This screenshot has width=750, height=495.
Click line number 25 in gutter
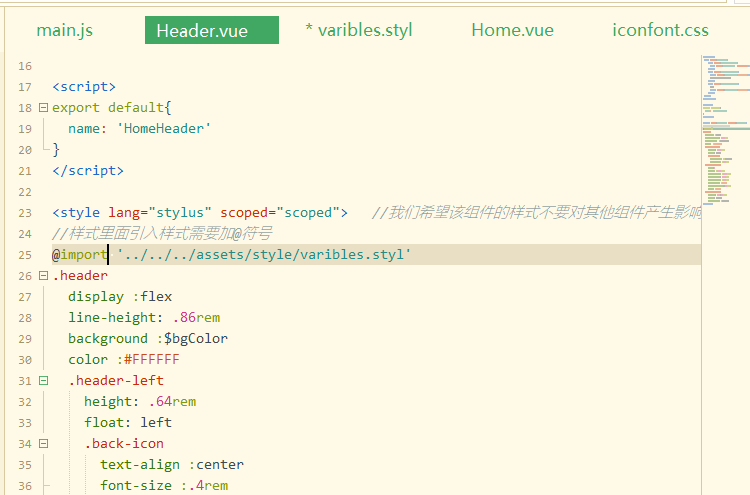[x=25, y=255]
